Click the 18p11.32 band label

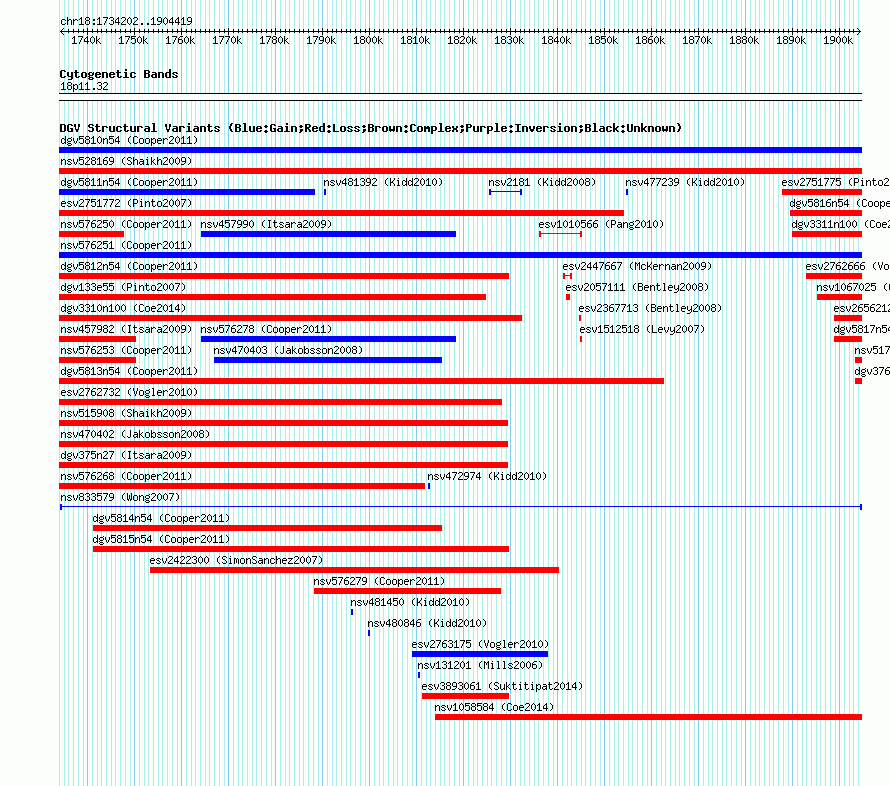[84, 86]
